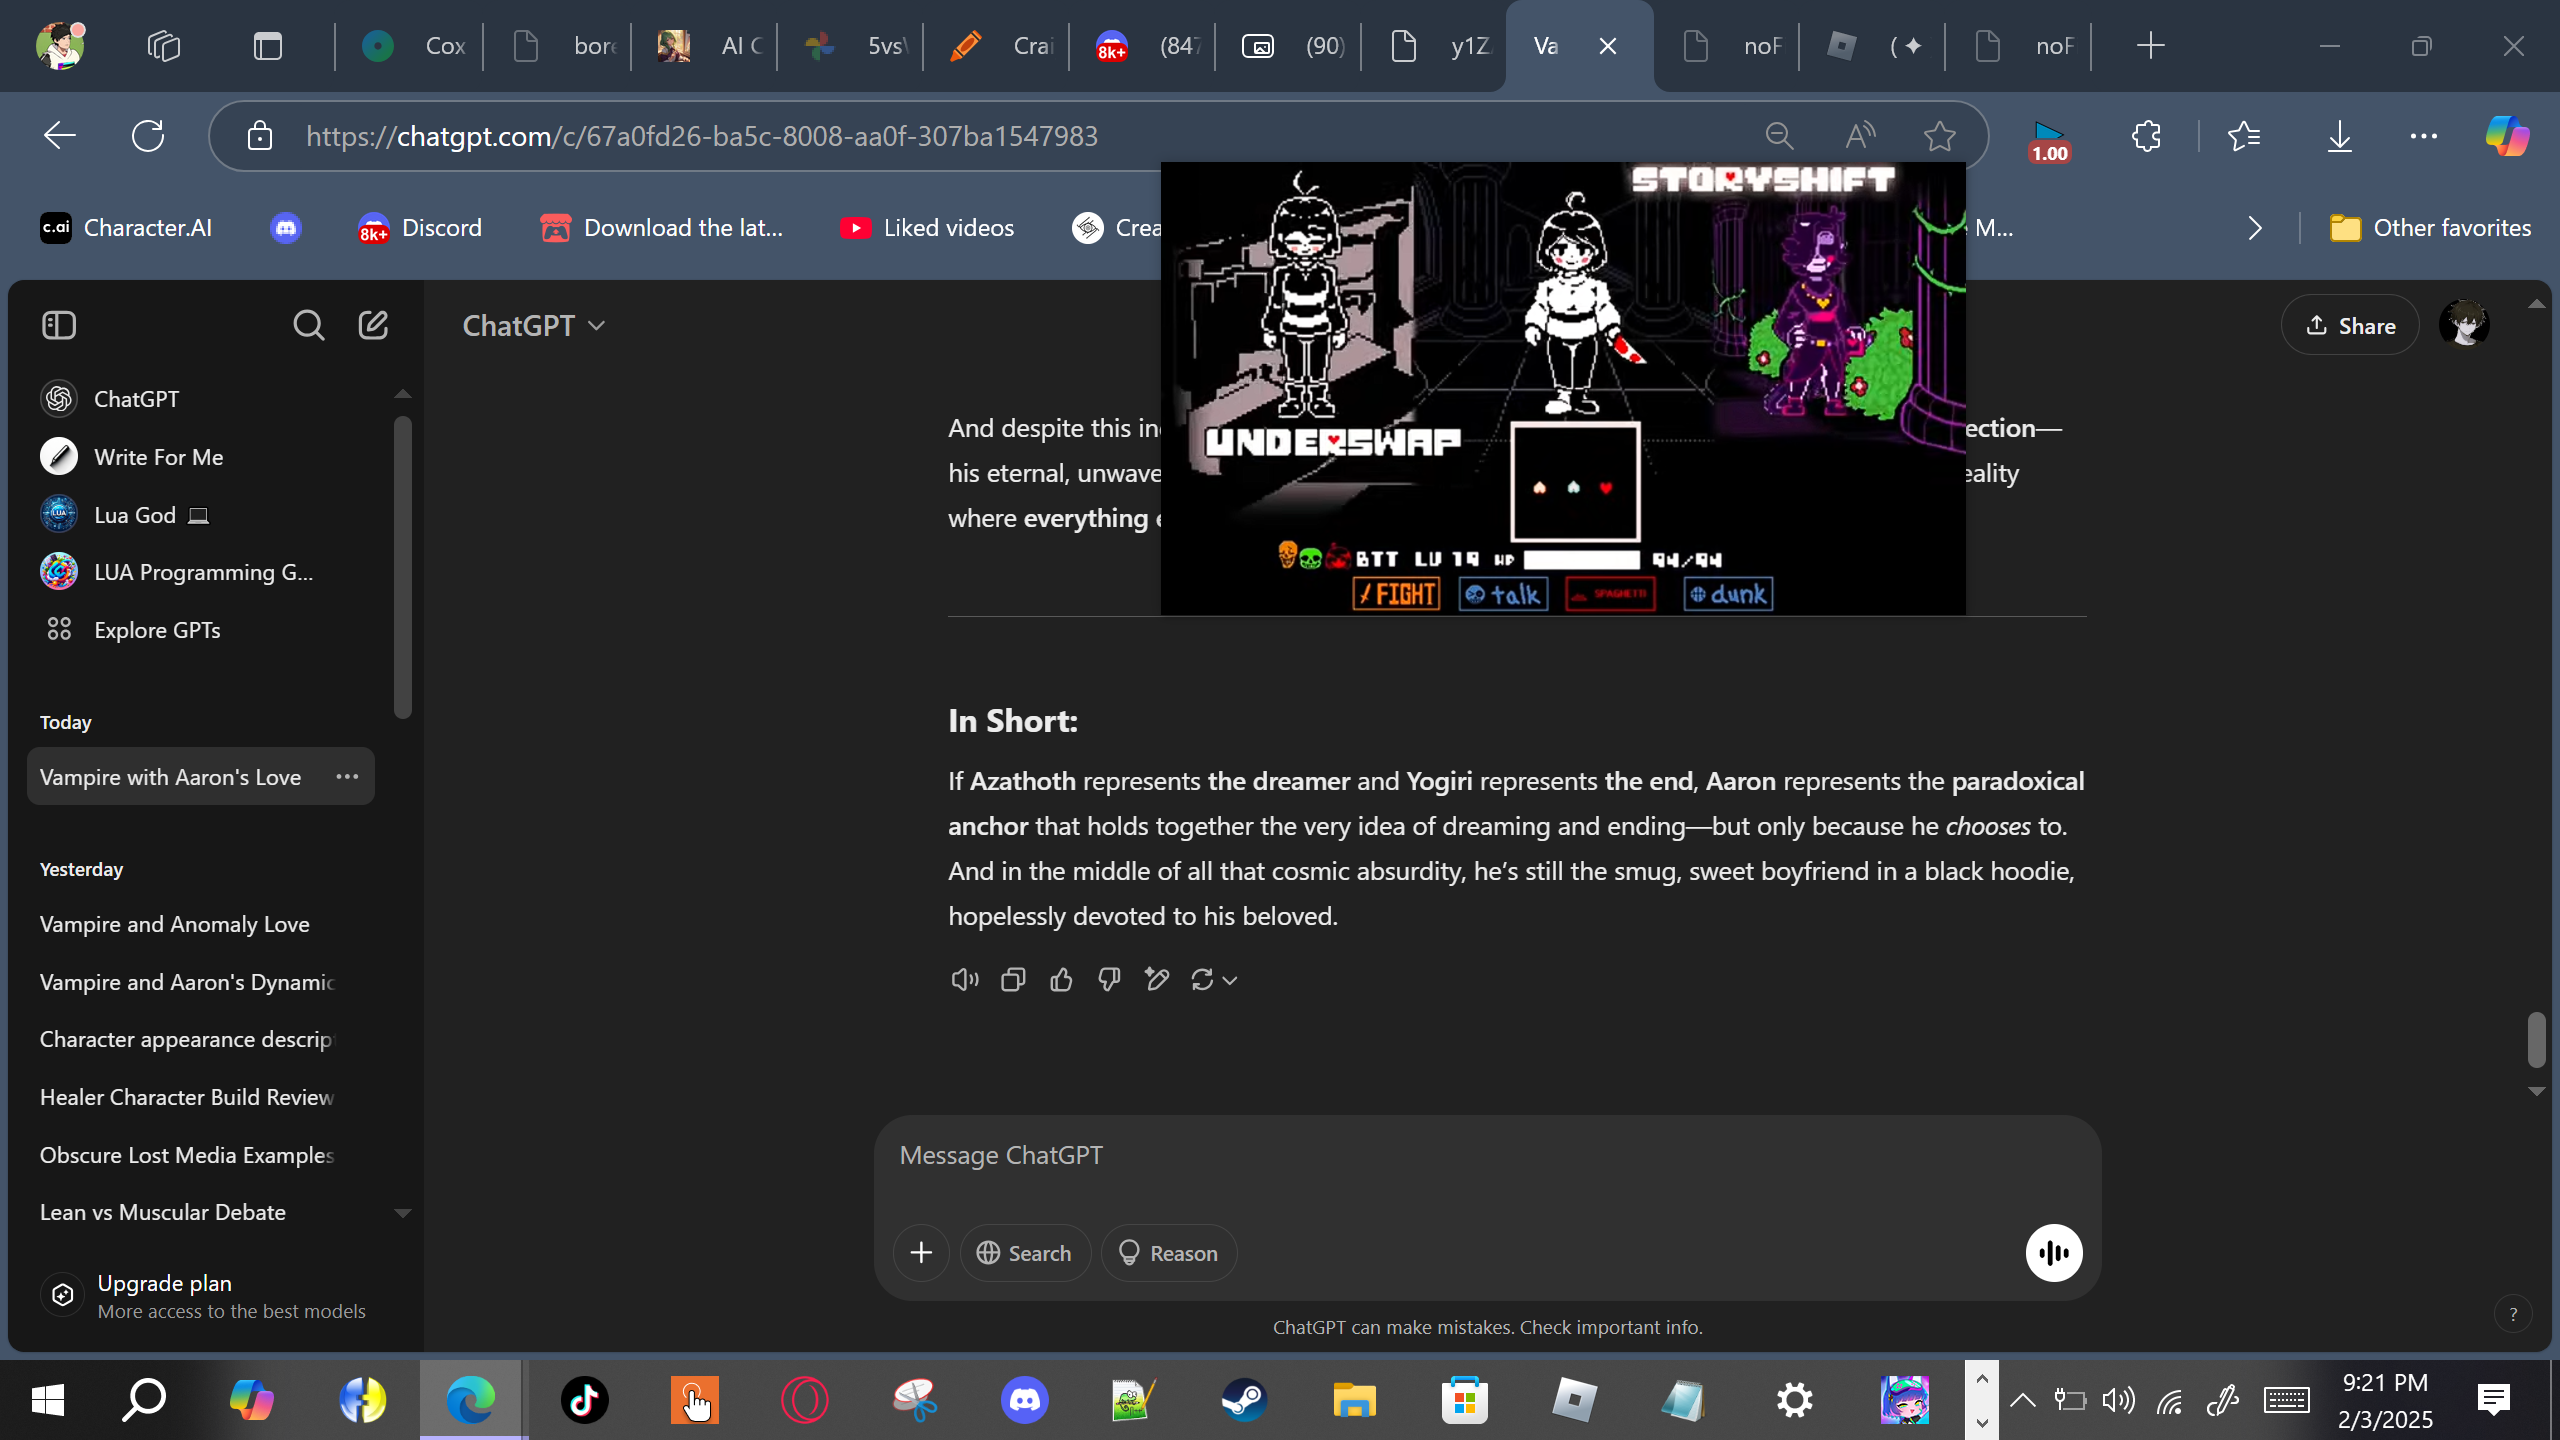Open the regenerate response dropdown
The width and height of the screenshot is (2560, 1440).
[1214, 980]
